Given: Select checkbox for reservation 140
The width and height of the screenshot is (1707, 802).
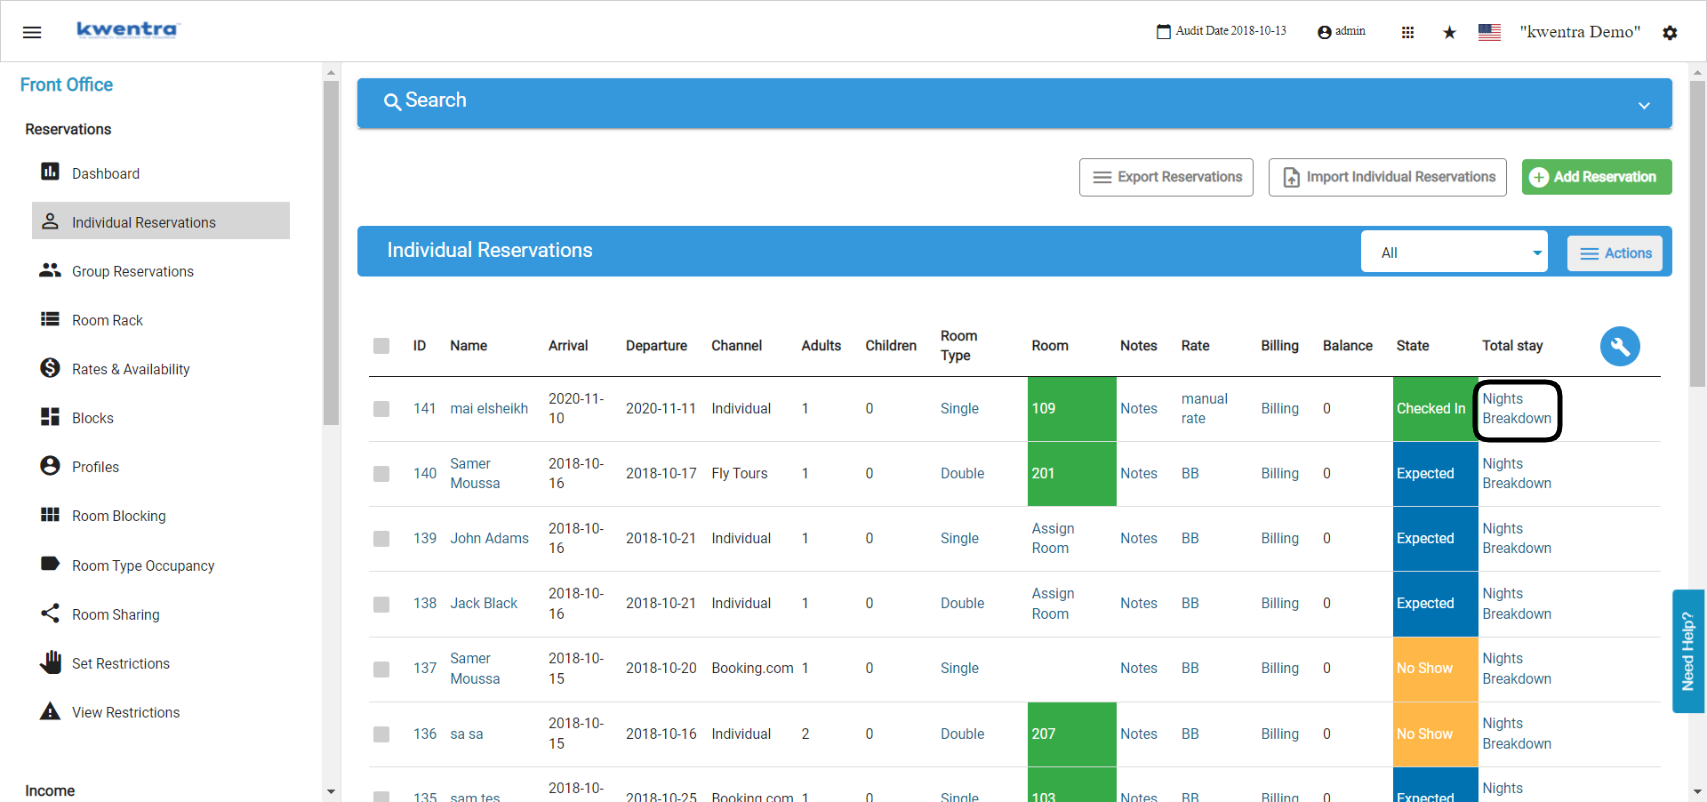Looking at the screenshot, I should click(381, 473).
